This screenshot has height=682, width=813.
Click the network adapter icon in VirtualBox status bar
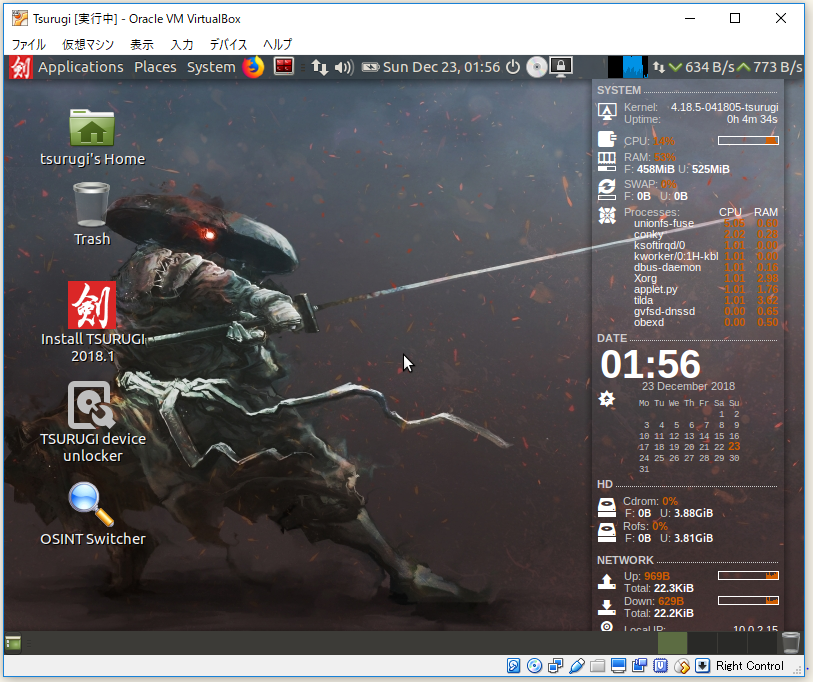coord(555,665)
